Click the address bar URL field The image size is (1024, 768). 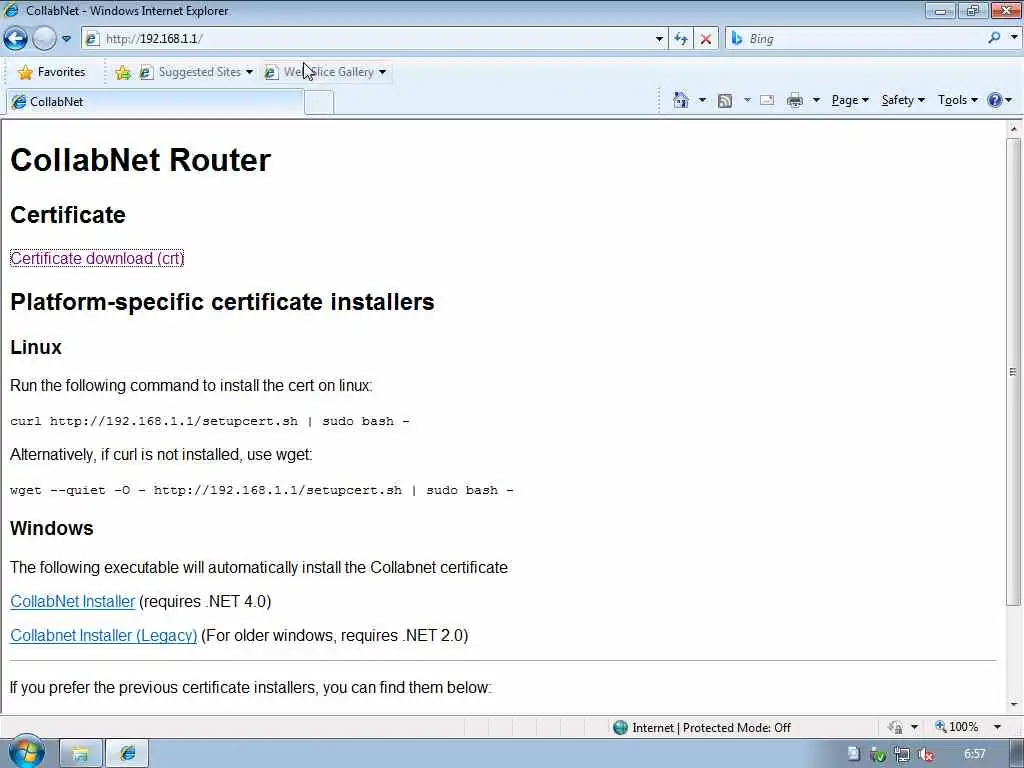(372, 39)
